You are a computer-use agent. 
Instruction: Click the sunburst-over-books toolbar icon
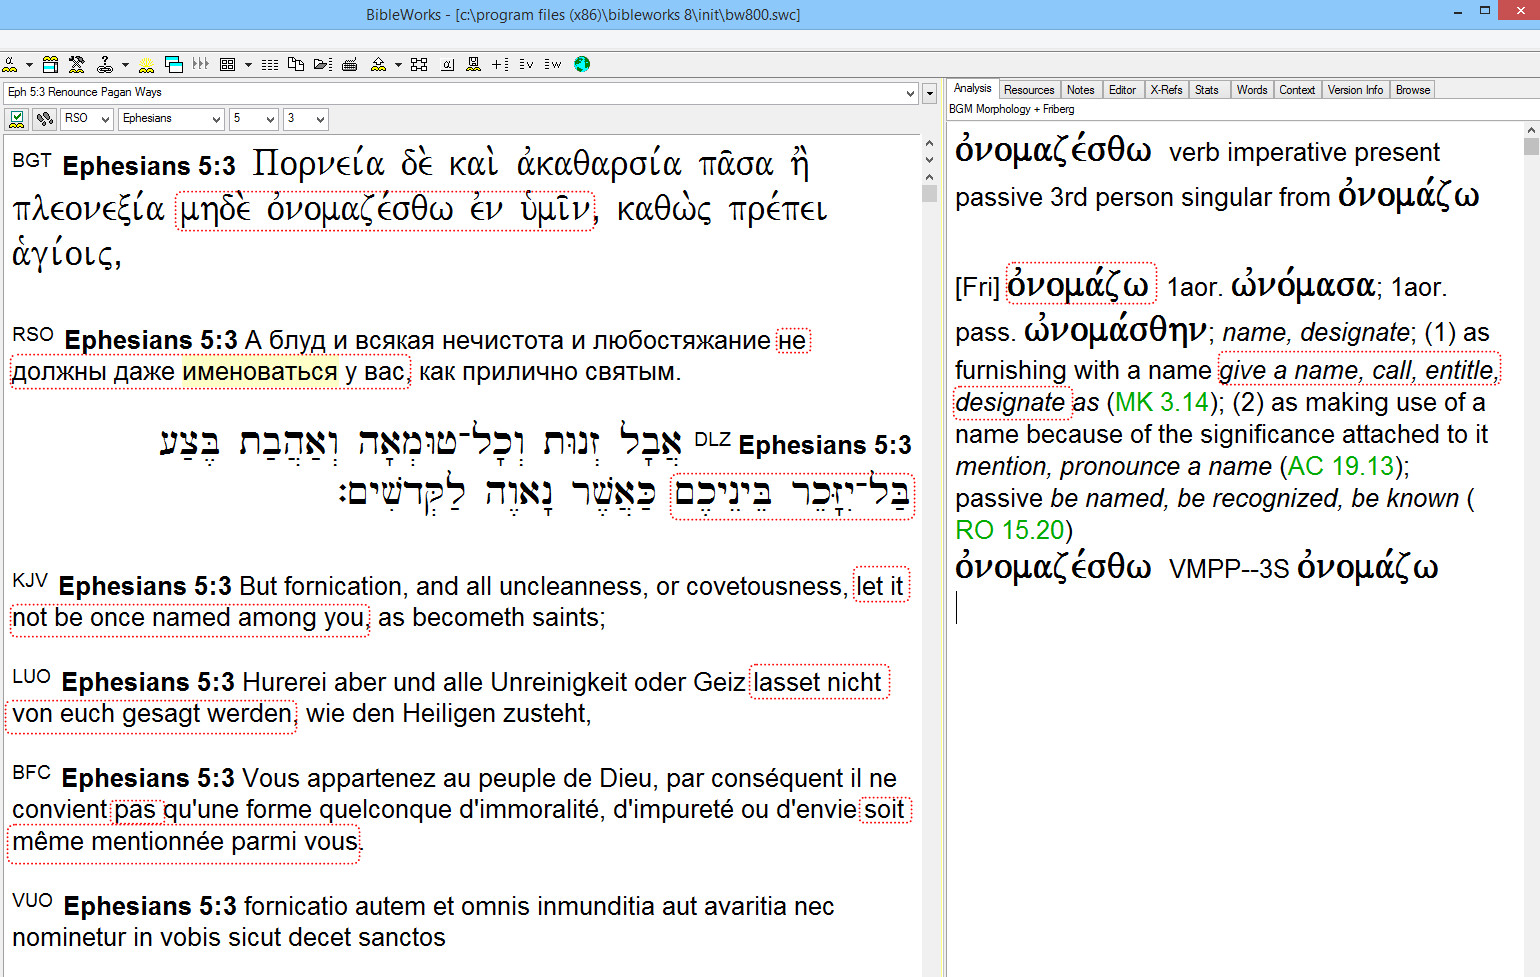(x=146, y=64)
